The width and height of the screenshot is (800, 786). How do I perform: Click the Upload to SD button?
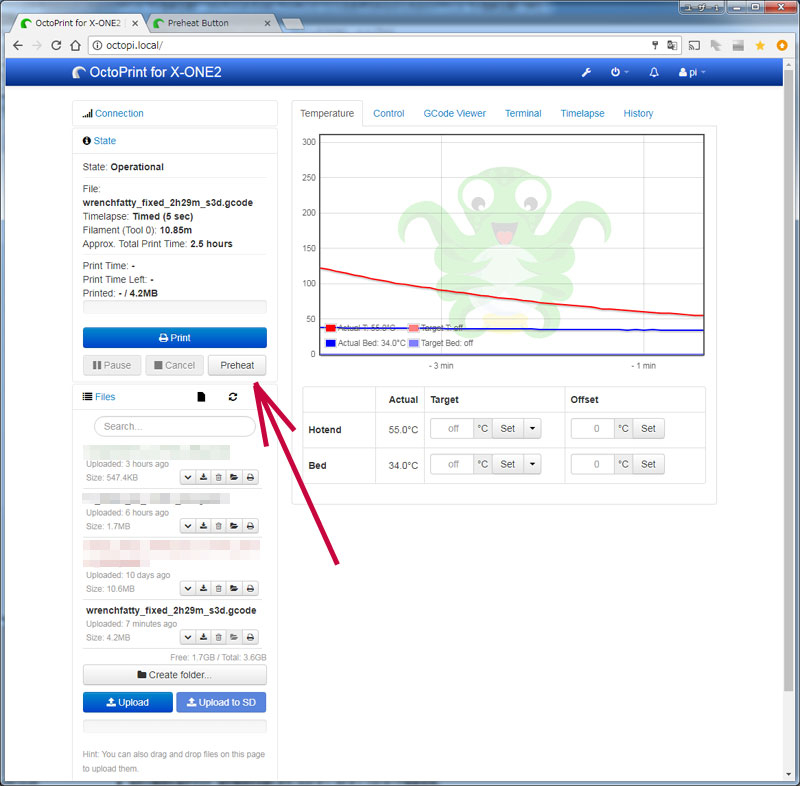click(x=221, y=702)
